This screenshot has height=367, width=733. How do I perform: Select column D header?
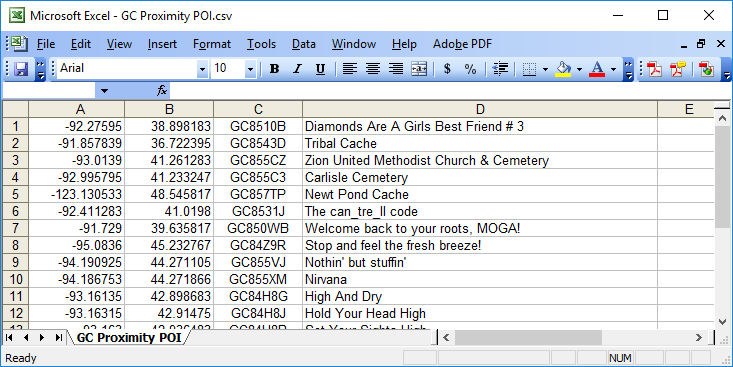coord(480,109)
